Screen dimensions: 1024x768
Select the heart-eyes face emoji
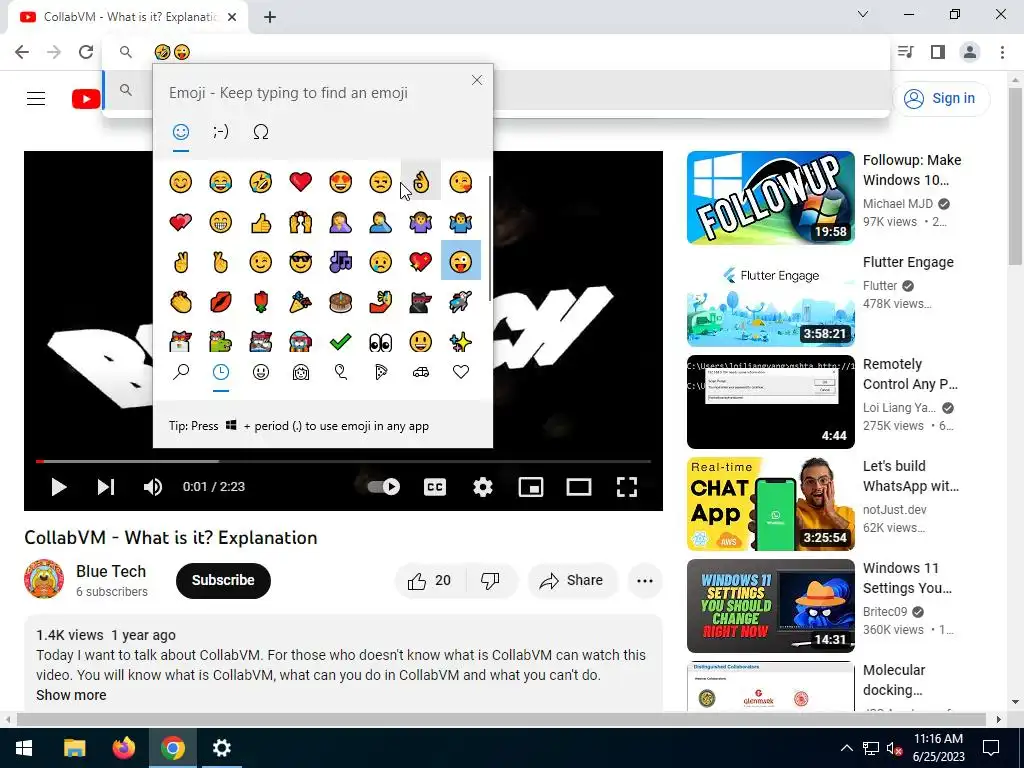coord(341,182)
